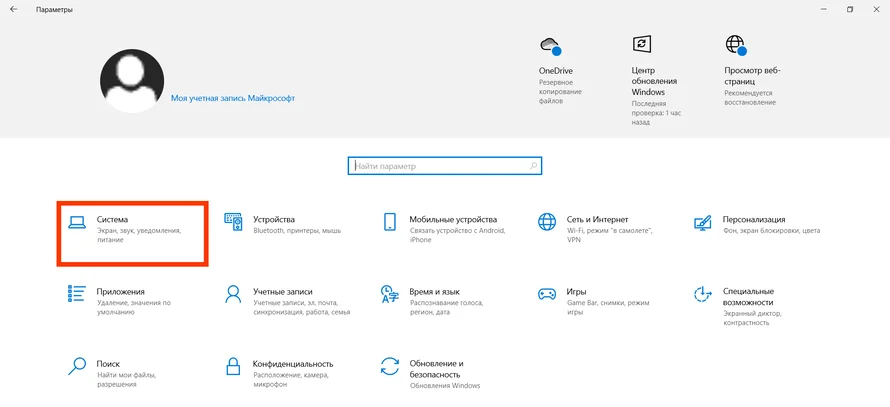Viewport: 890px width, 407px height.
Task: Open the Специальные возможности accessibility icon
Action: click(703, 294)
